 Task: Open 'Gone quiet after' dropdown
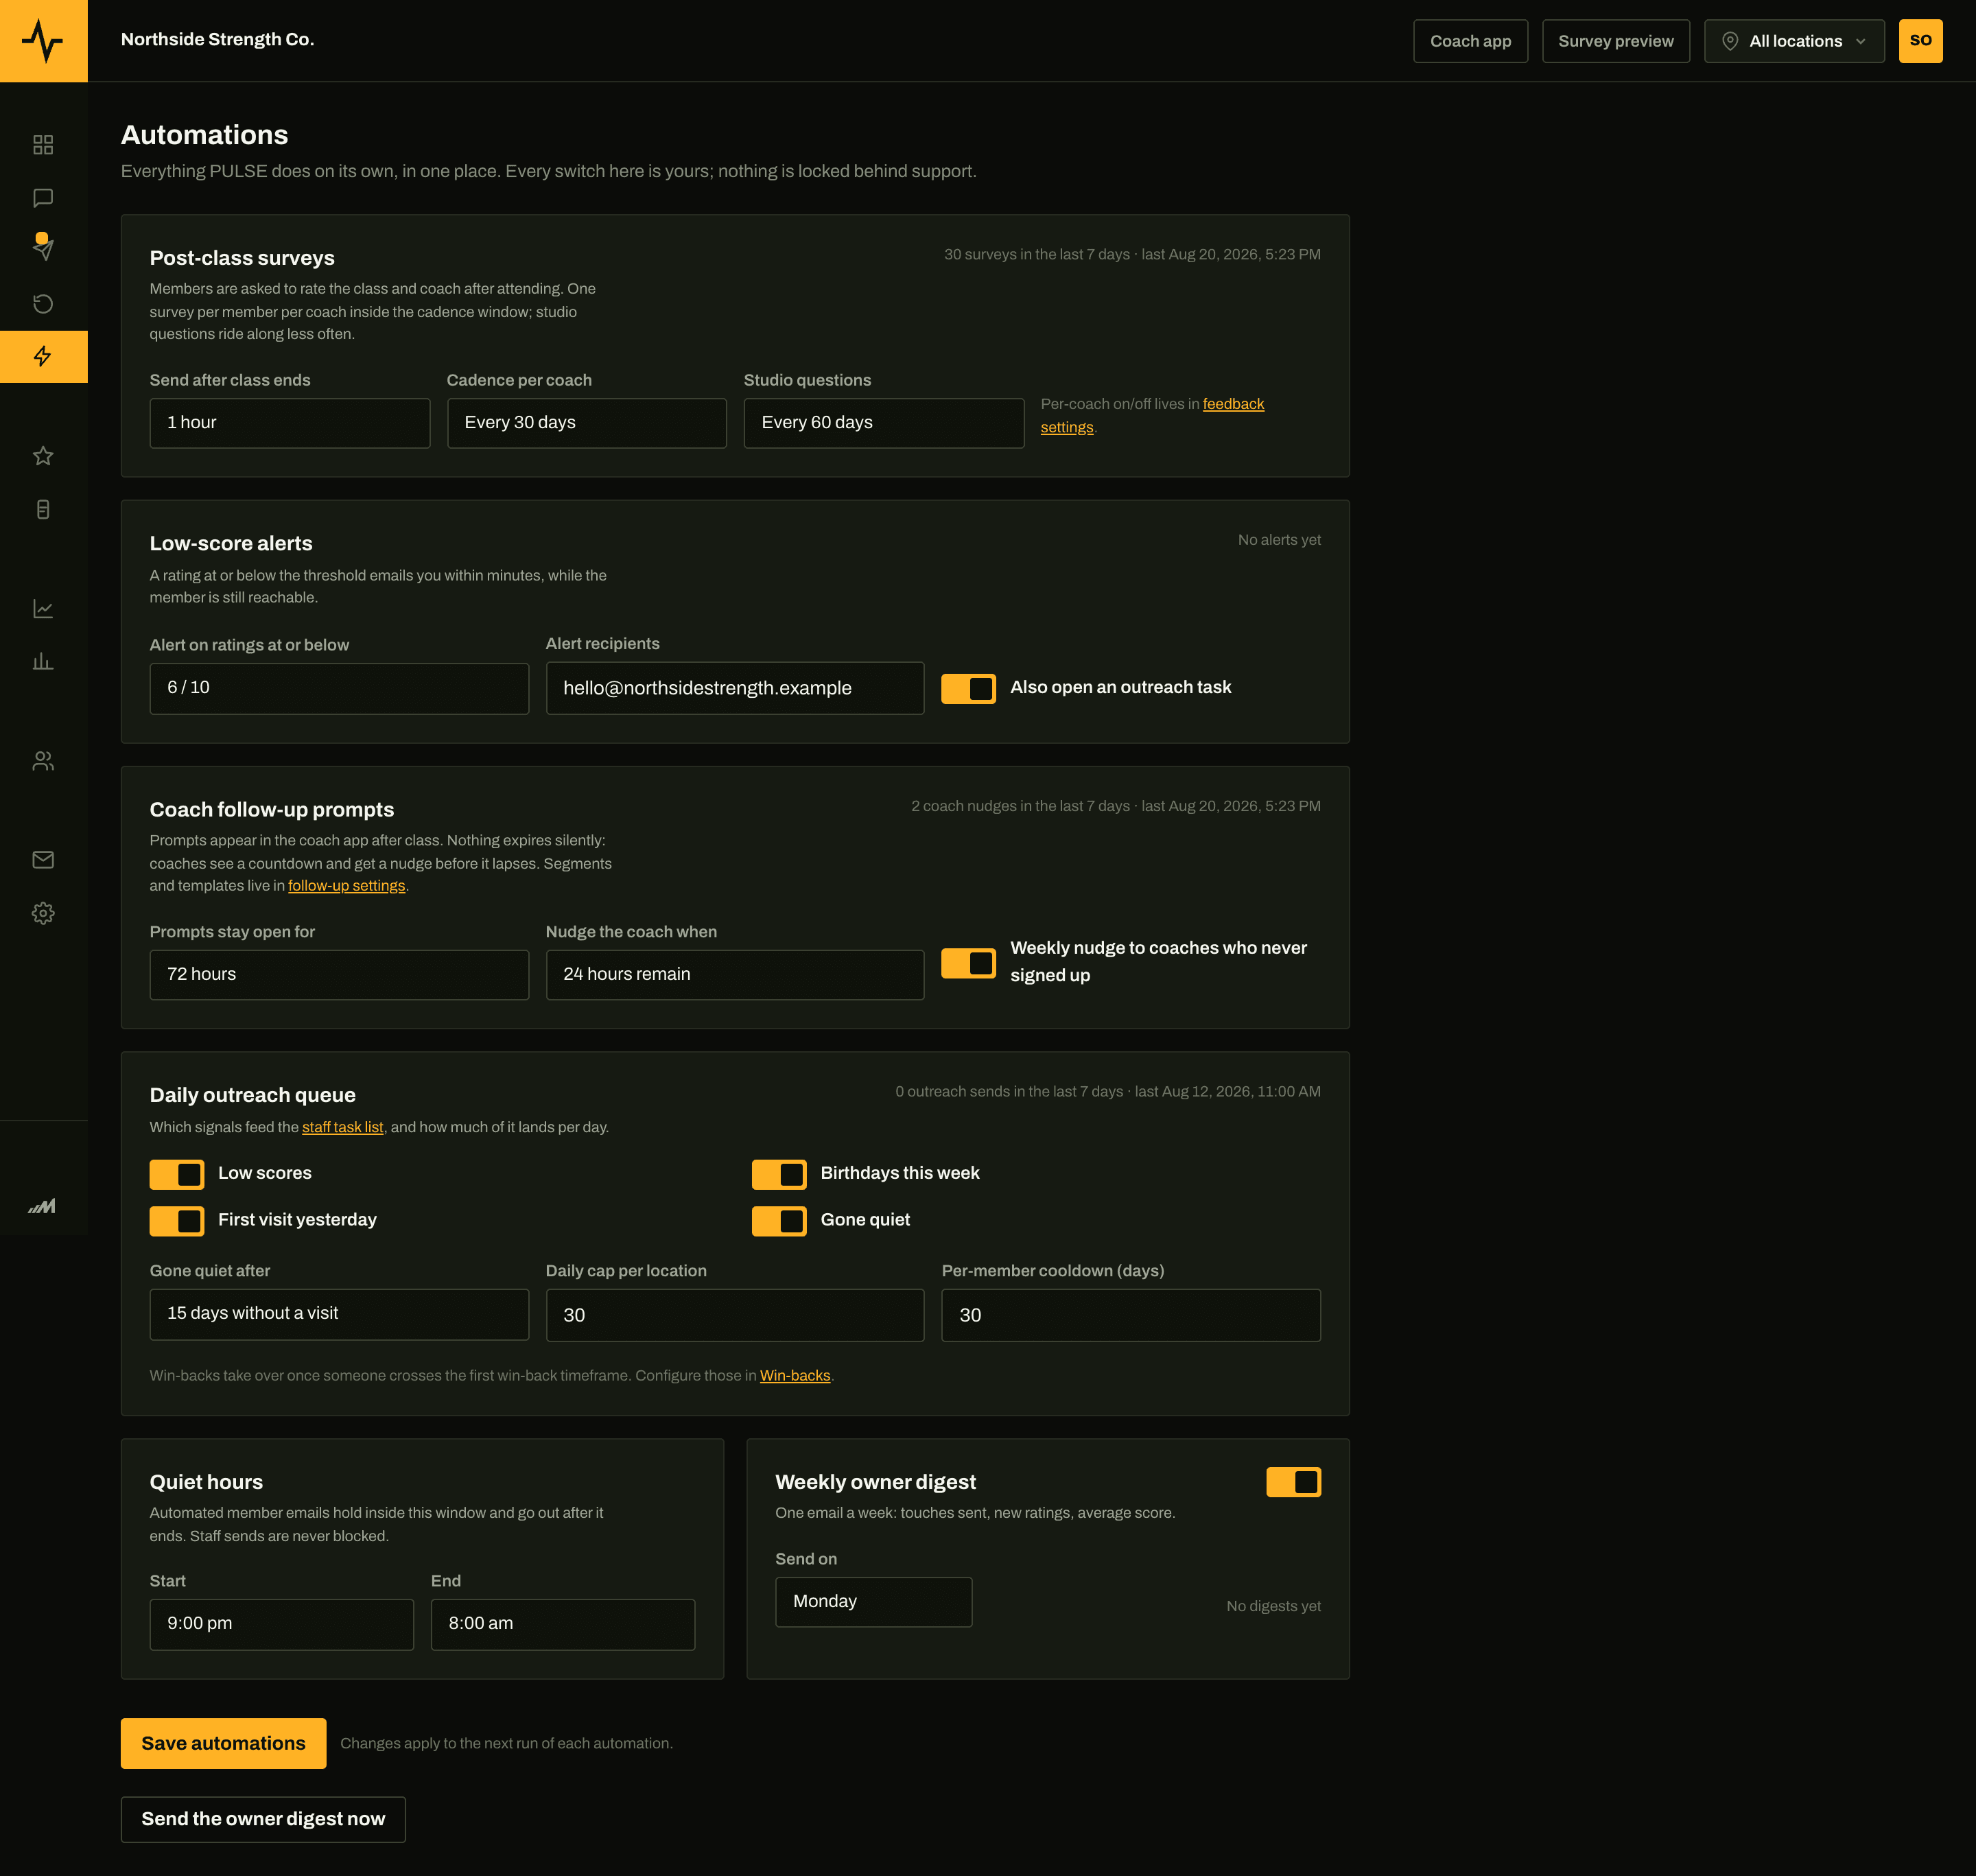(339, 1314)
